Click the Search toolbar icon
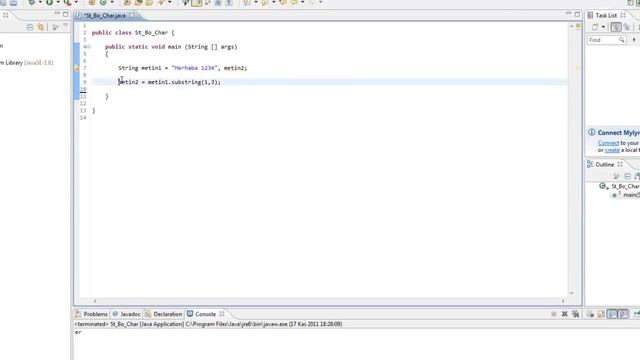Screen dimensions: 640x360 tap(161, 2)
